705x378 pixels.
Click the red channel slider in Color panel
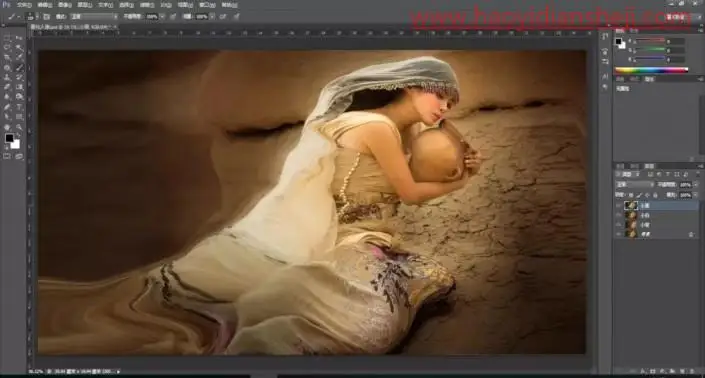coord(650,41)
